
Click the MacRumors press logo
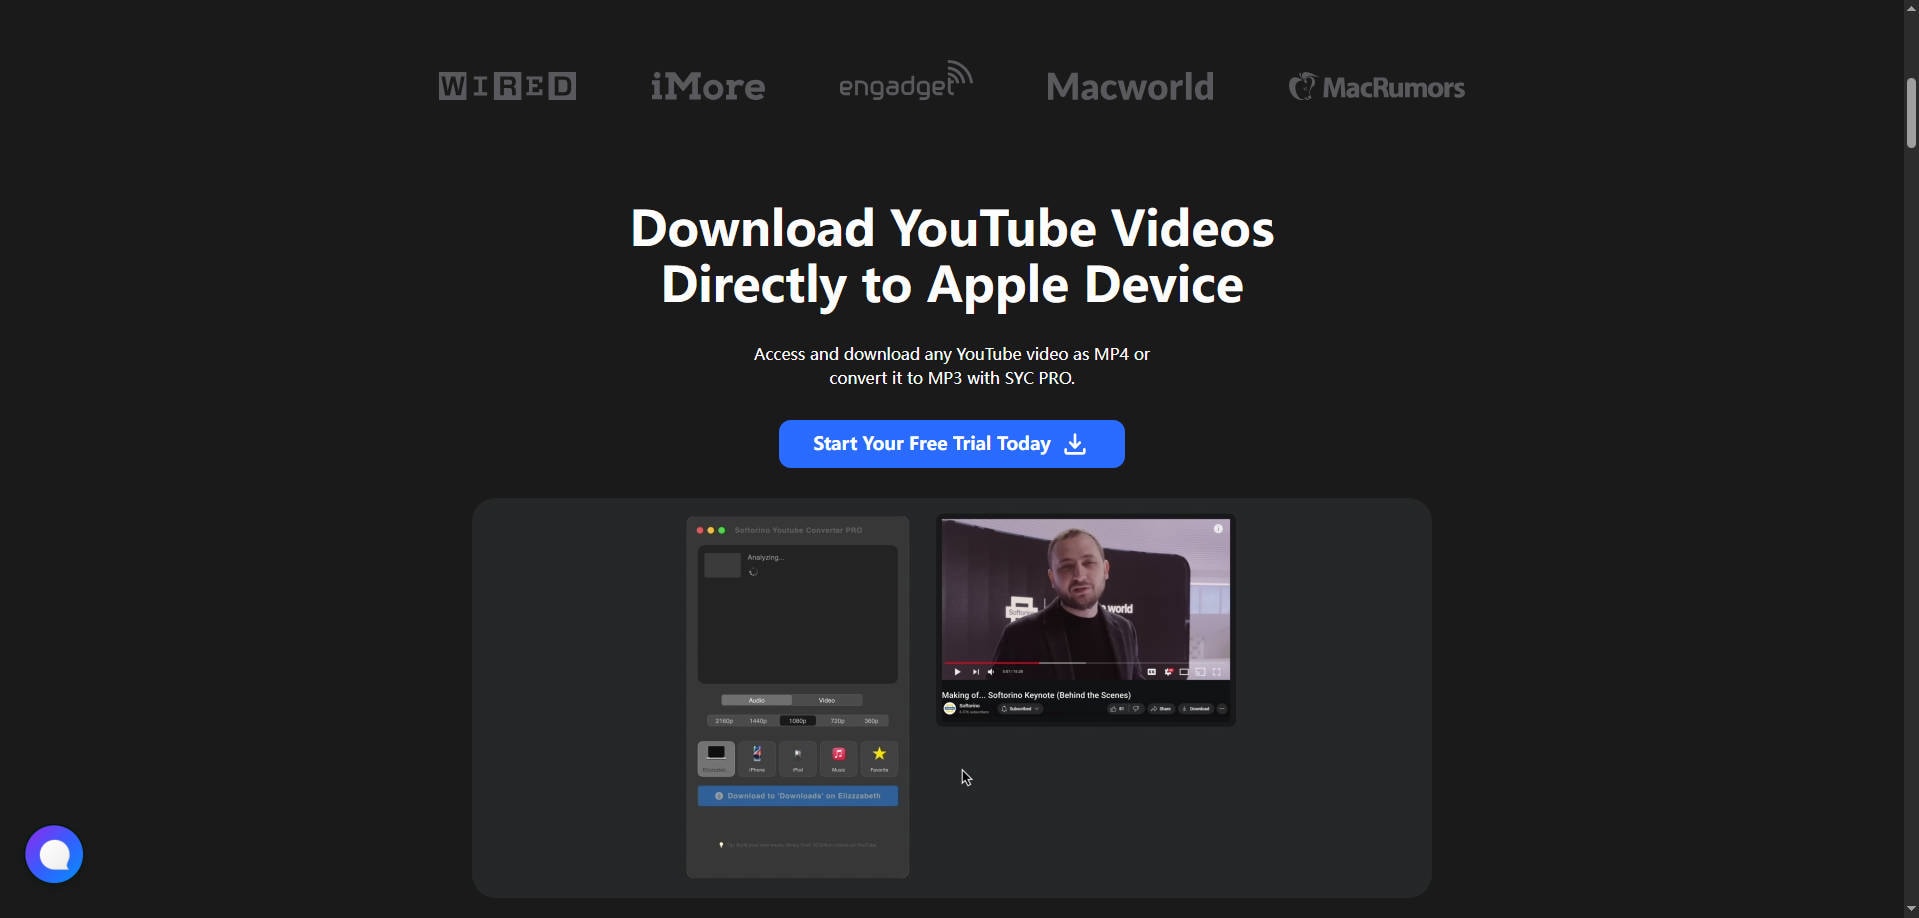pyautogui.click(x=1377, y=87)
